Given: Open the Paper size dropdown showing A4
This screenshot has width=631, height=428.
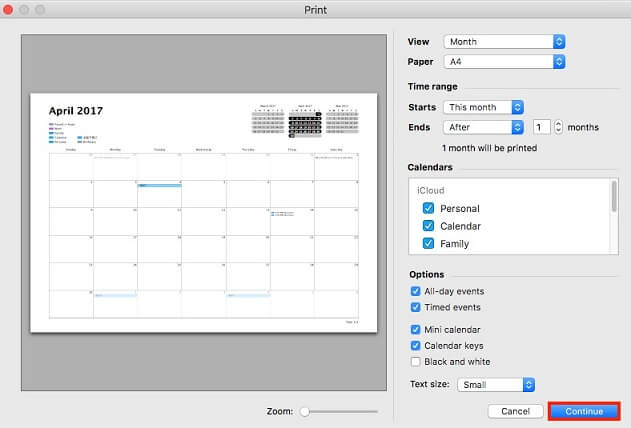Looking at the screenshot, I should tap(507, 62).
